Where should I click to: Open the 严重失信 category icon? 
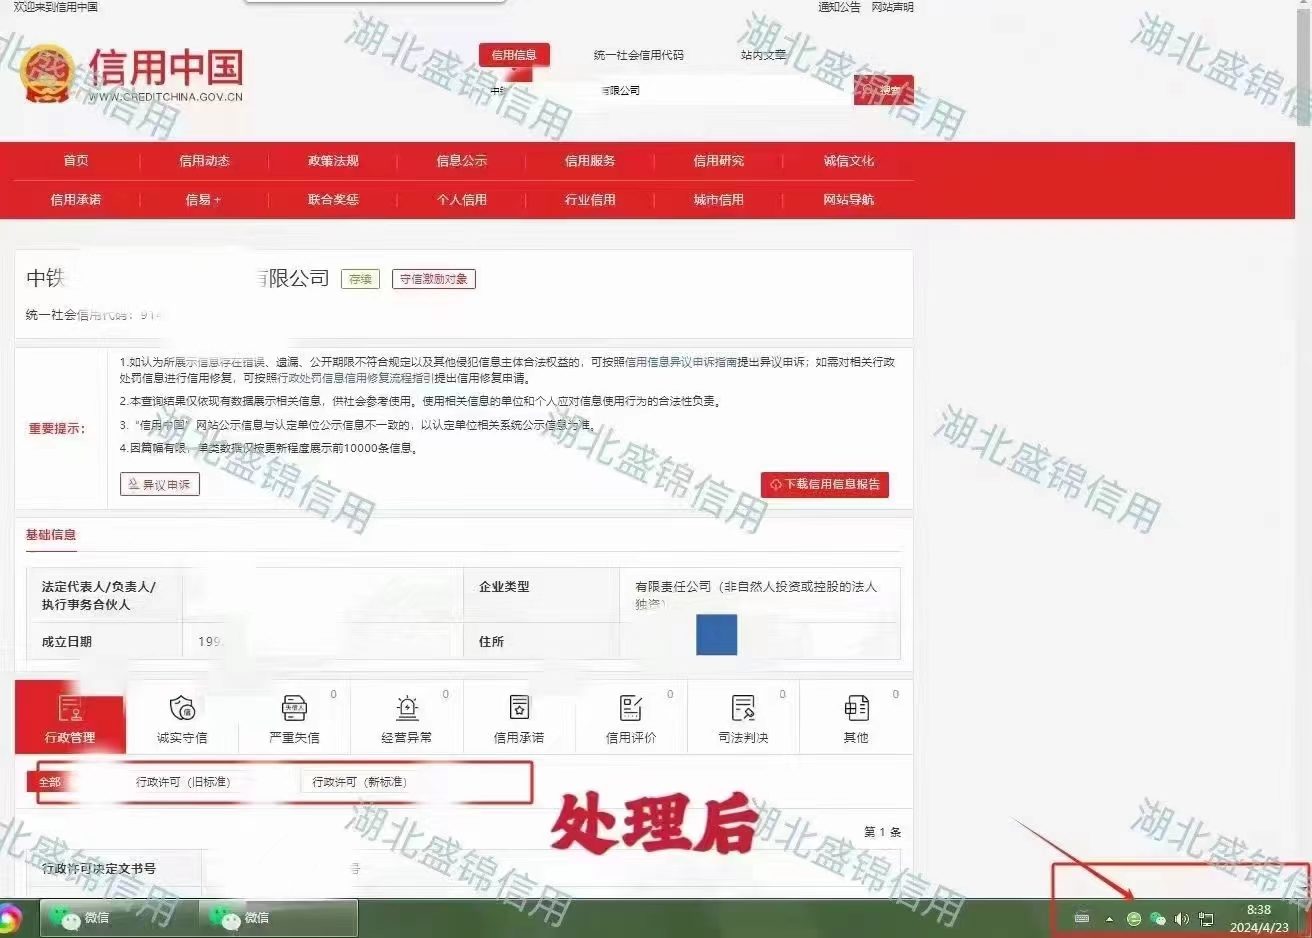pyautogui.click(x=294, y=709)
